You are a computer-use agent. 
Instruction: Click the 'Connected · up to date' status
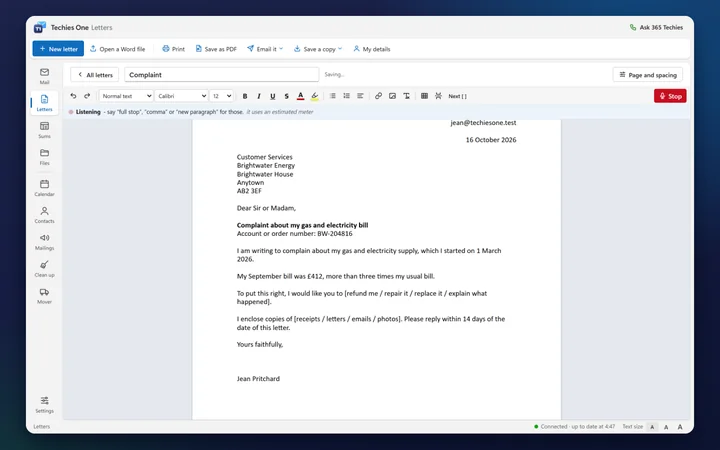[x=574, y=427]
